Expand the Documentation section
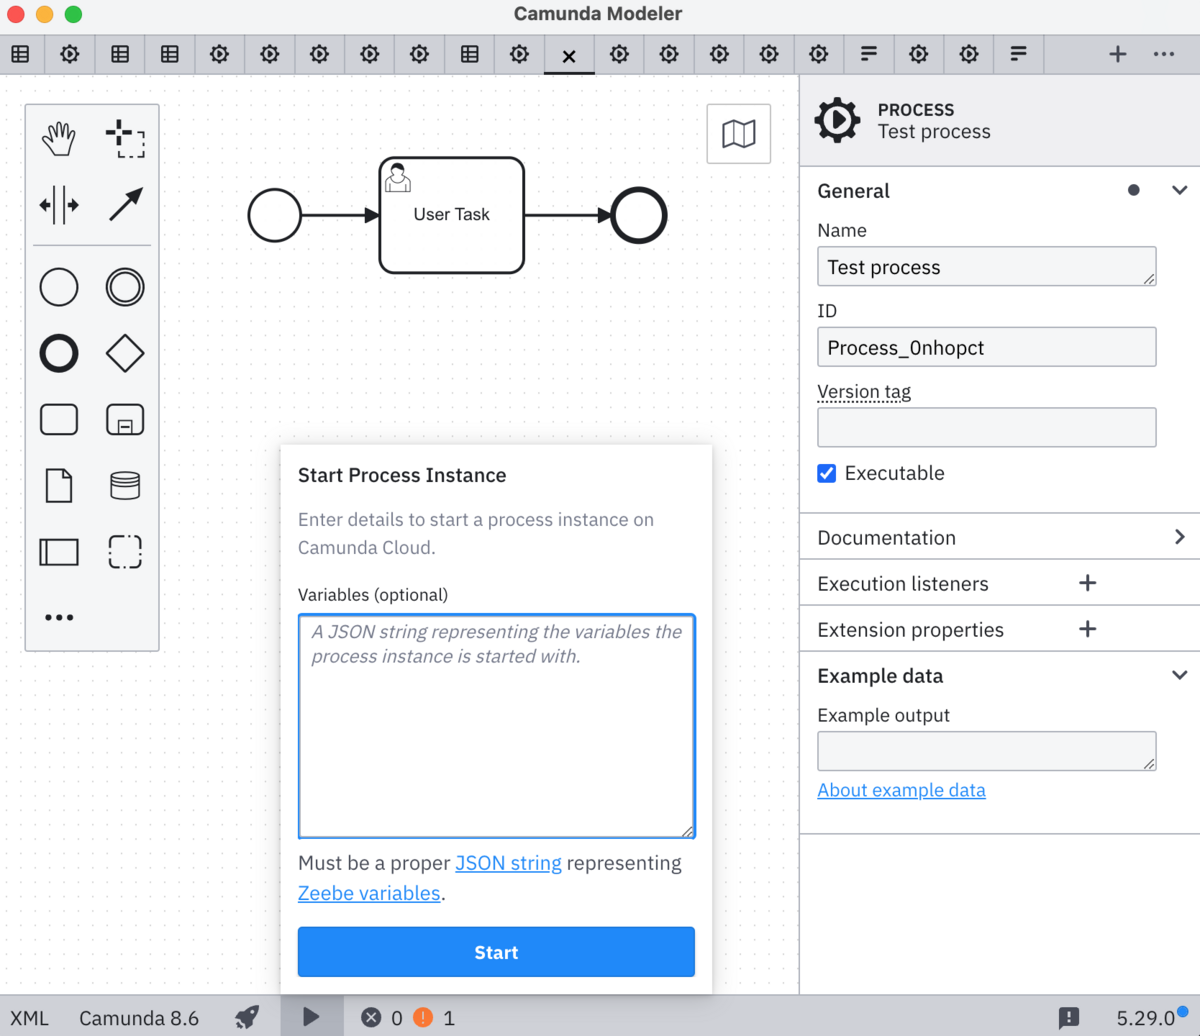The height and width of the screenshot is (1036, 1200). 1000,537
